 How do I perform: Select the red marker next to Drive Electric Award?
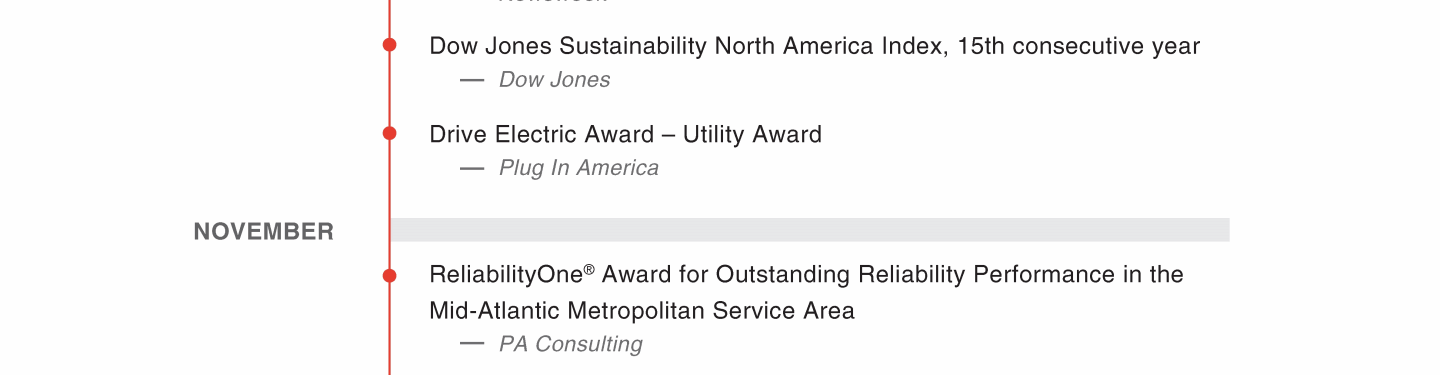click(x=389, y=133)
